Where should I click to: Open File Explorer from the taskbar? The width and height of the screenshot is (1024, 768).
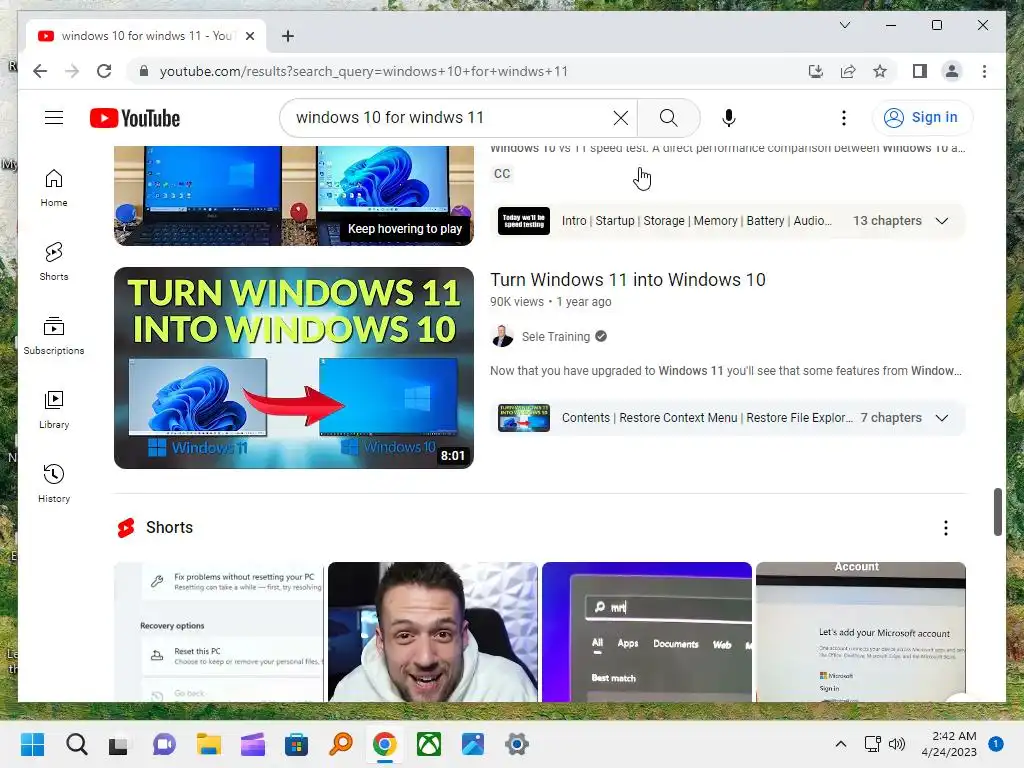209,744
